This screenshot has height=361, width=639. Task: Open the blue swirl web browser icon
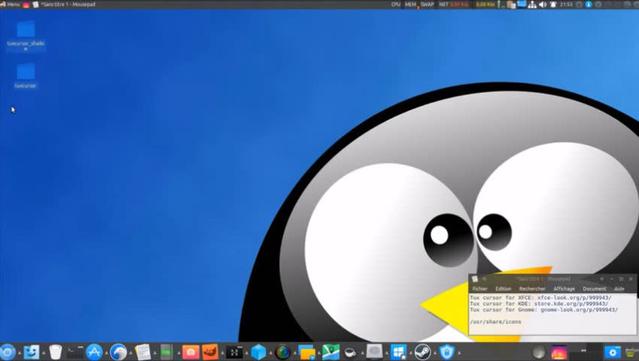click(119, 352)
